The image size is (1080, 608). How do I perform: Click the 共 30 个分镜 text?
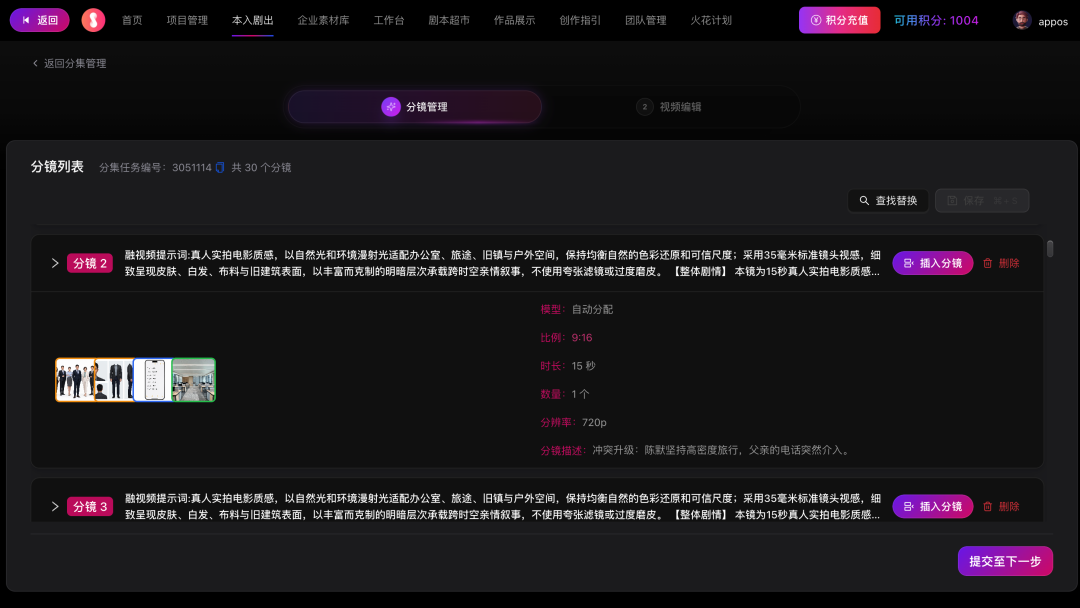261,167
